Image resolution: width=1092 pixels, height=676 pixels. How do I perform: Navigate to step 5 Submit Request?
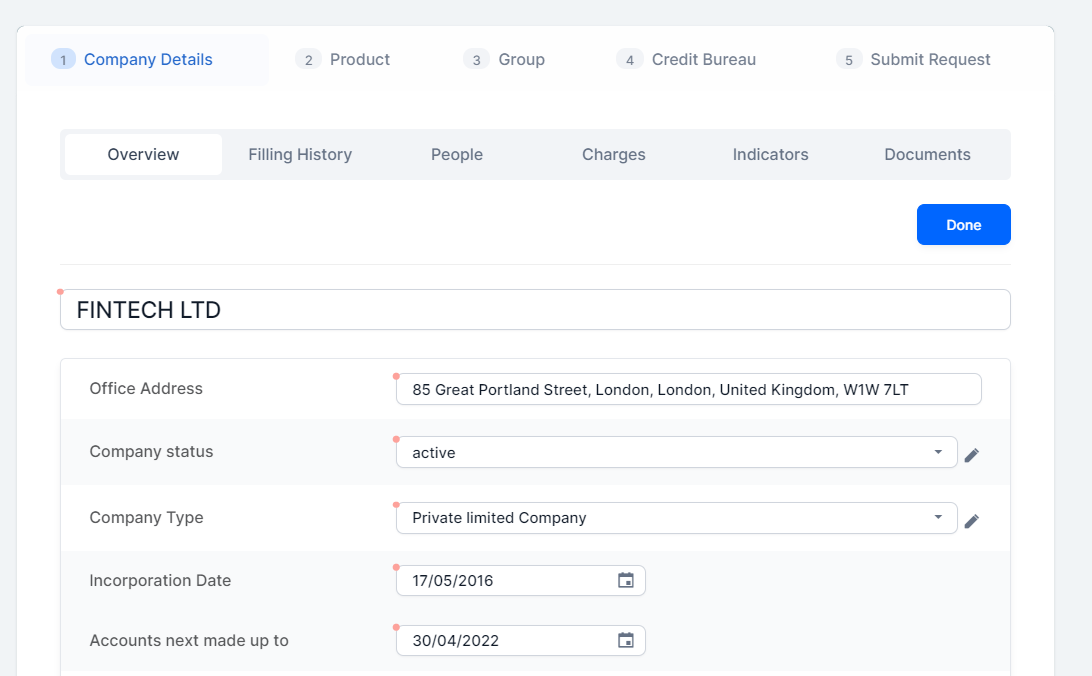pos(914,60)
